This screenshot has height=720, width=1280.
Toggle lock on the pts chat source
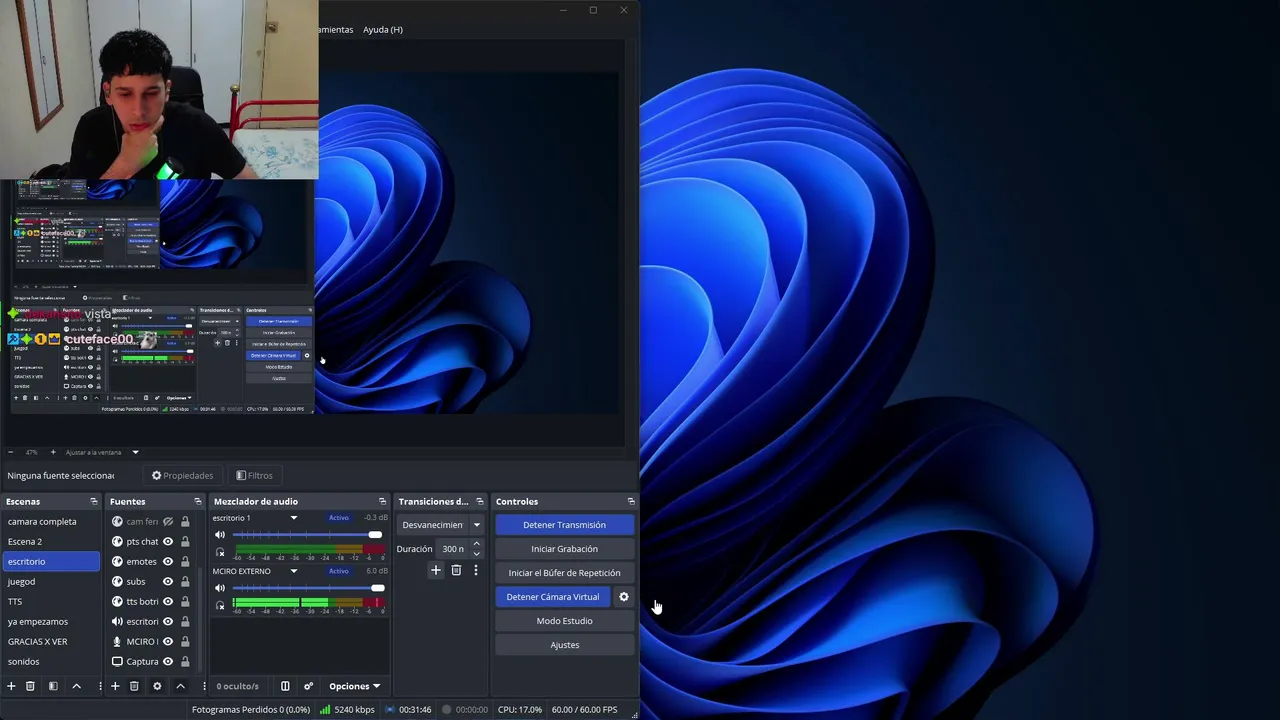click(x=185, y=541)
